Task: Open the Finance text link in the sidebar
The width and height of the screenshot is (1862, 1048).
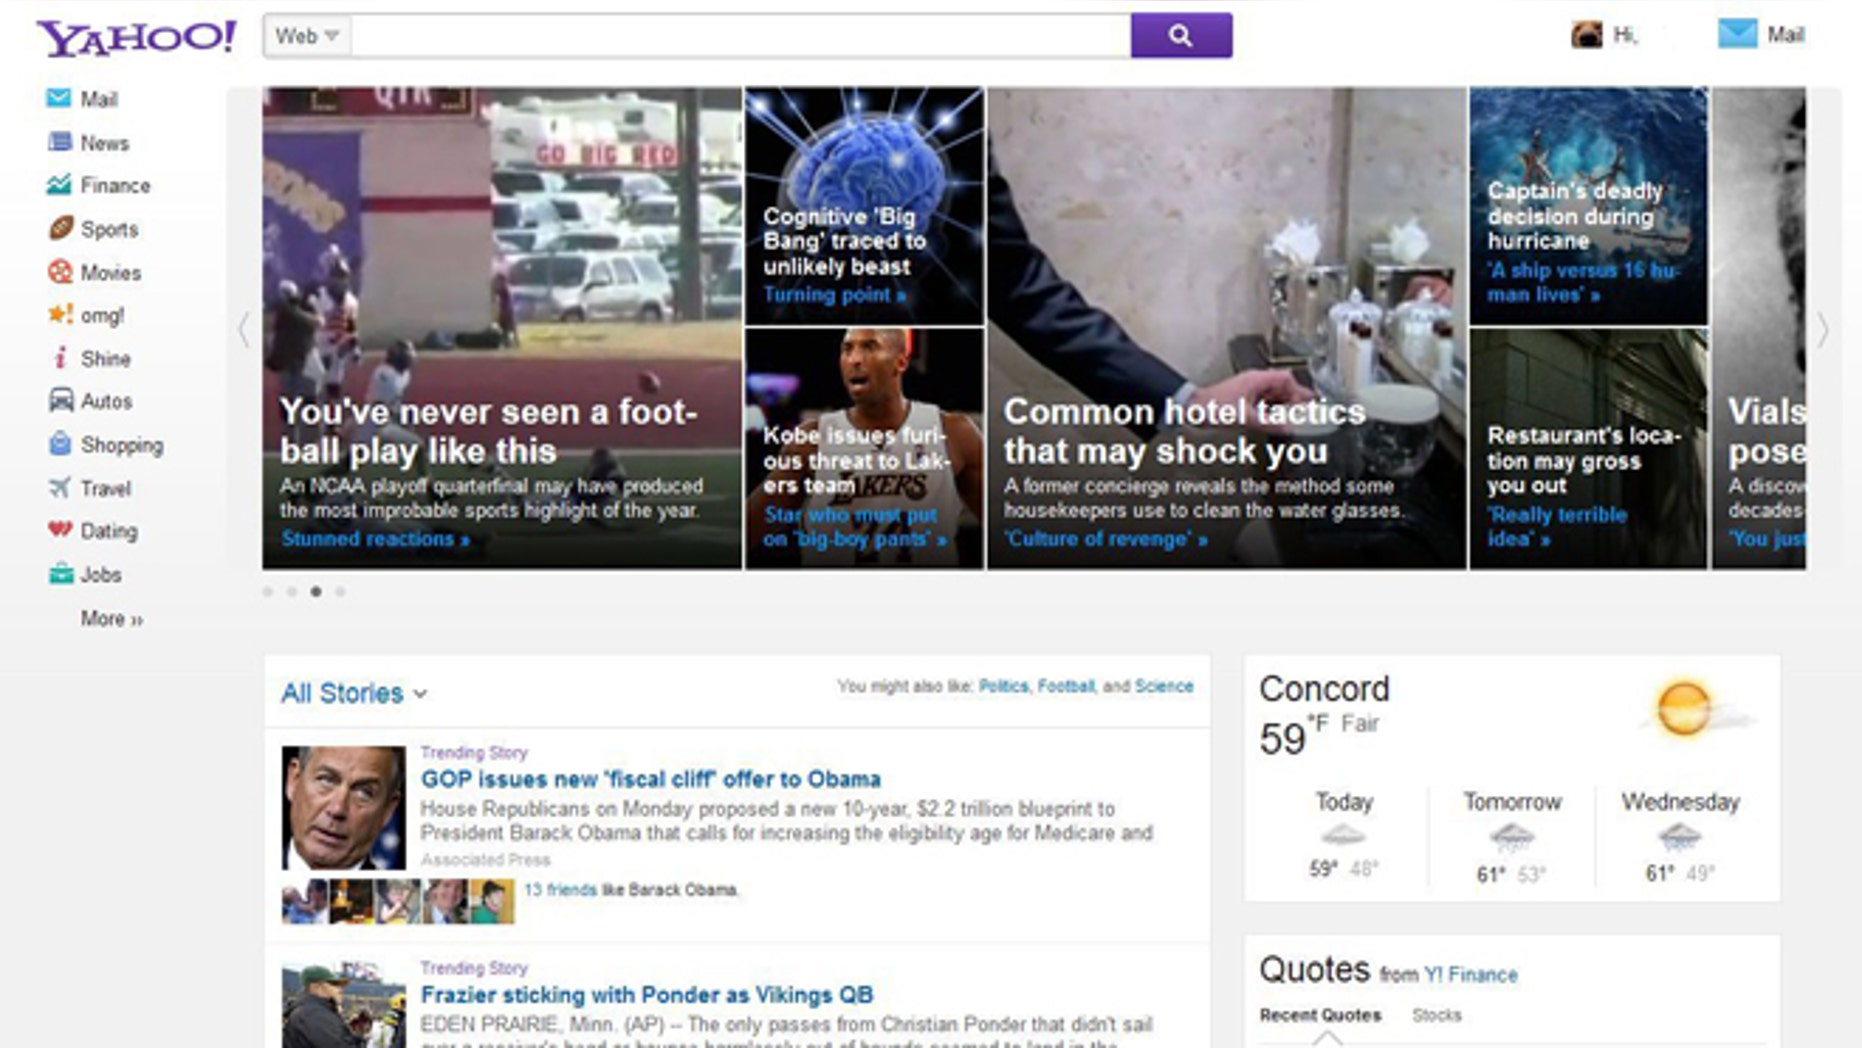Action: pyautogui.click(x=115, y=185)
